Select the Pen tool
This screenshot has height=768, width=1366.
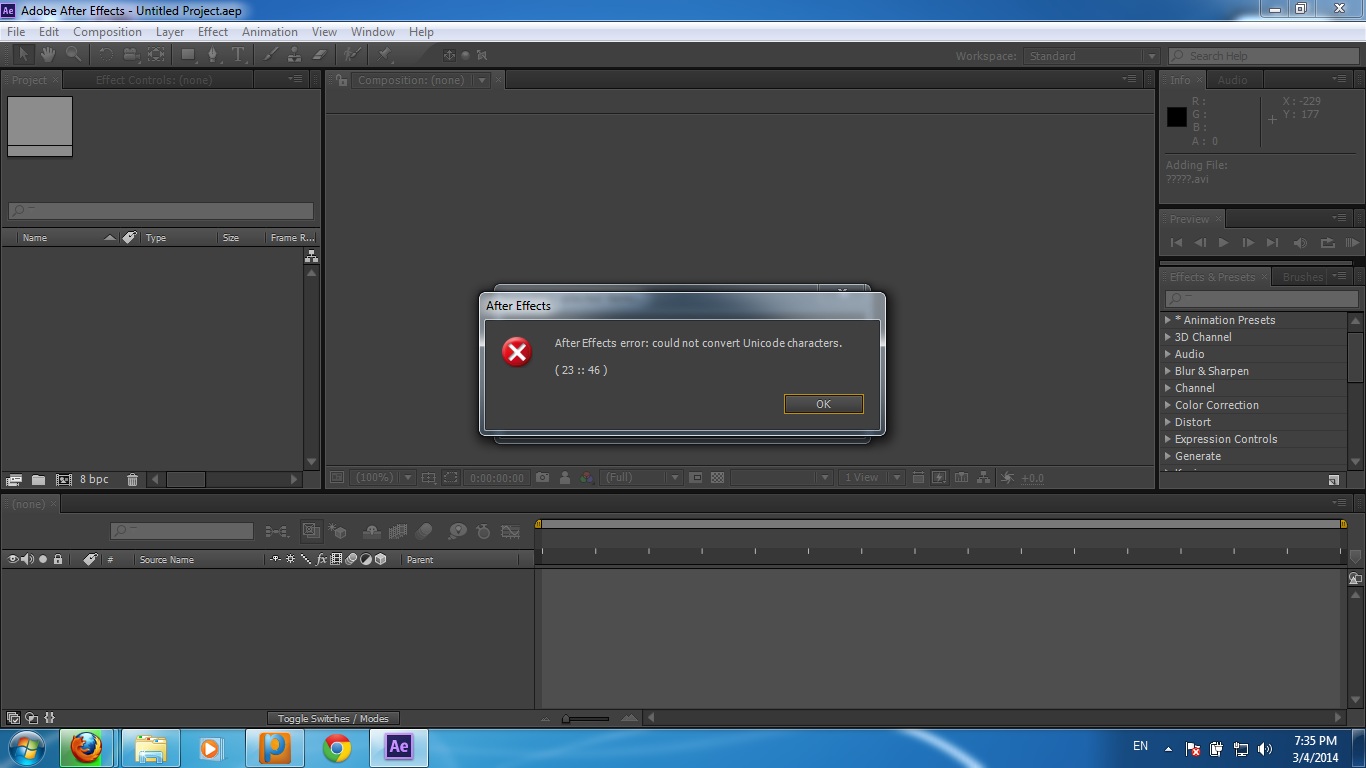coord(213,55)
